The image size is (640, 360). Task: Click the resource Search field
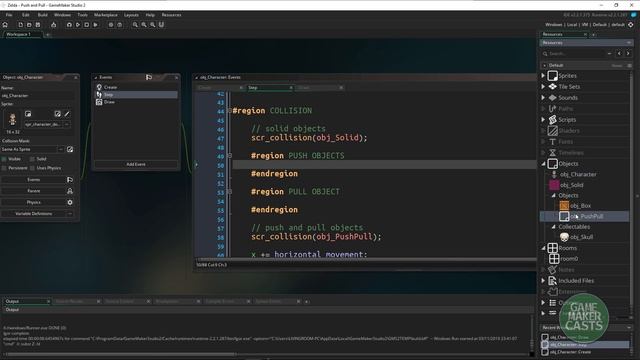[576, 53]
